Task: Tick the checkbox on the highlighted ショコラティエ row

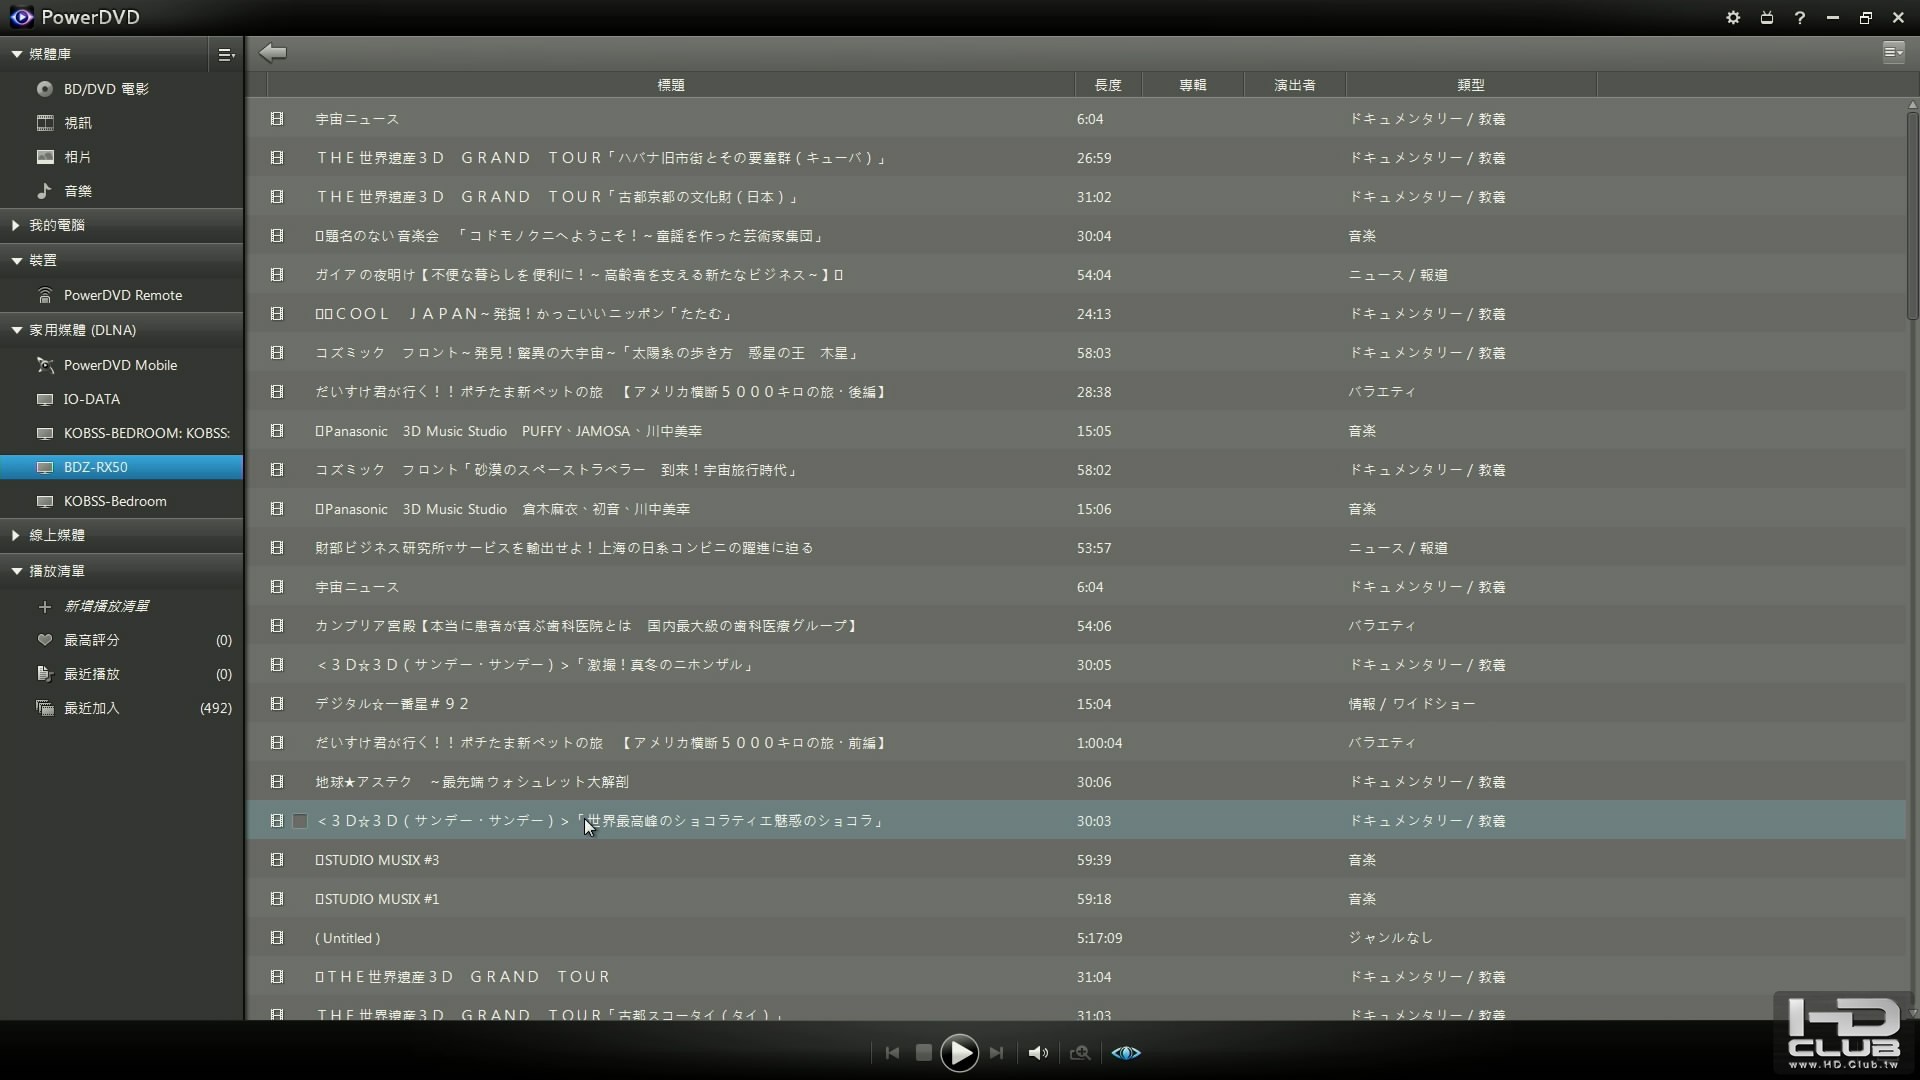Action: pyautogui.click(x=300, y=821)
